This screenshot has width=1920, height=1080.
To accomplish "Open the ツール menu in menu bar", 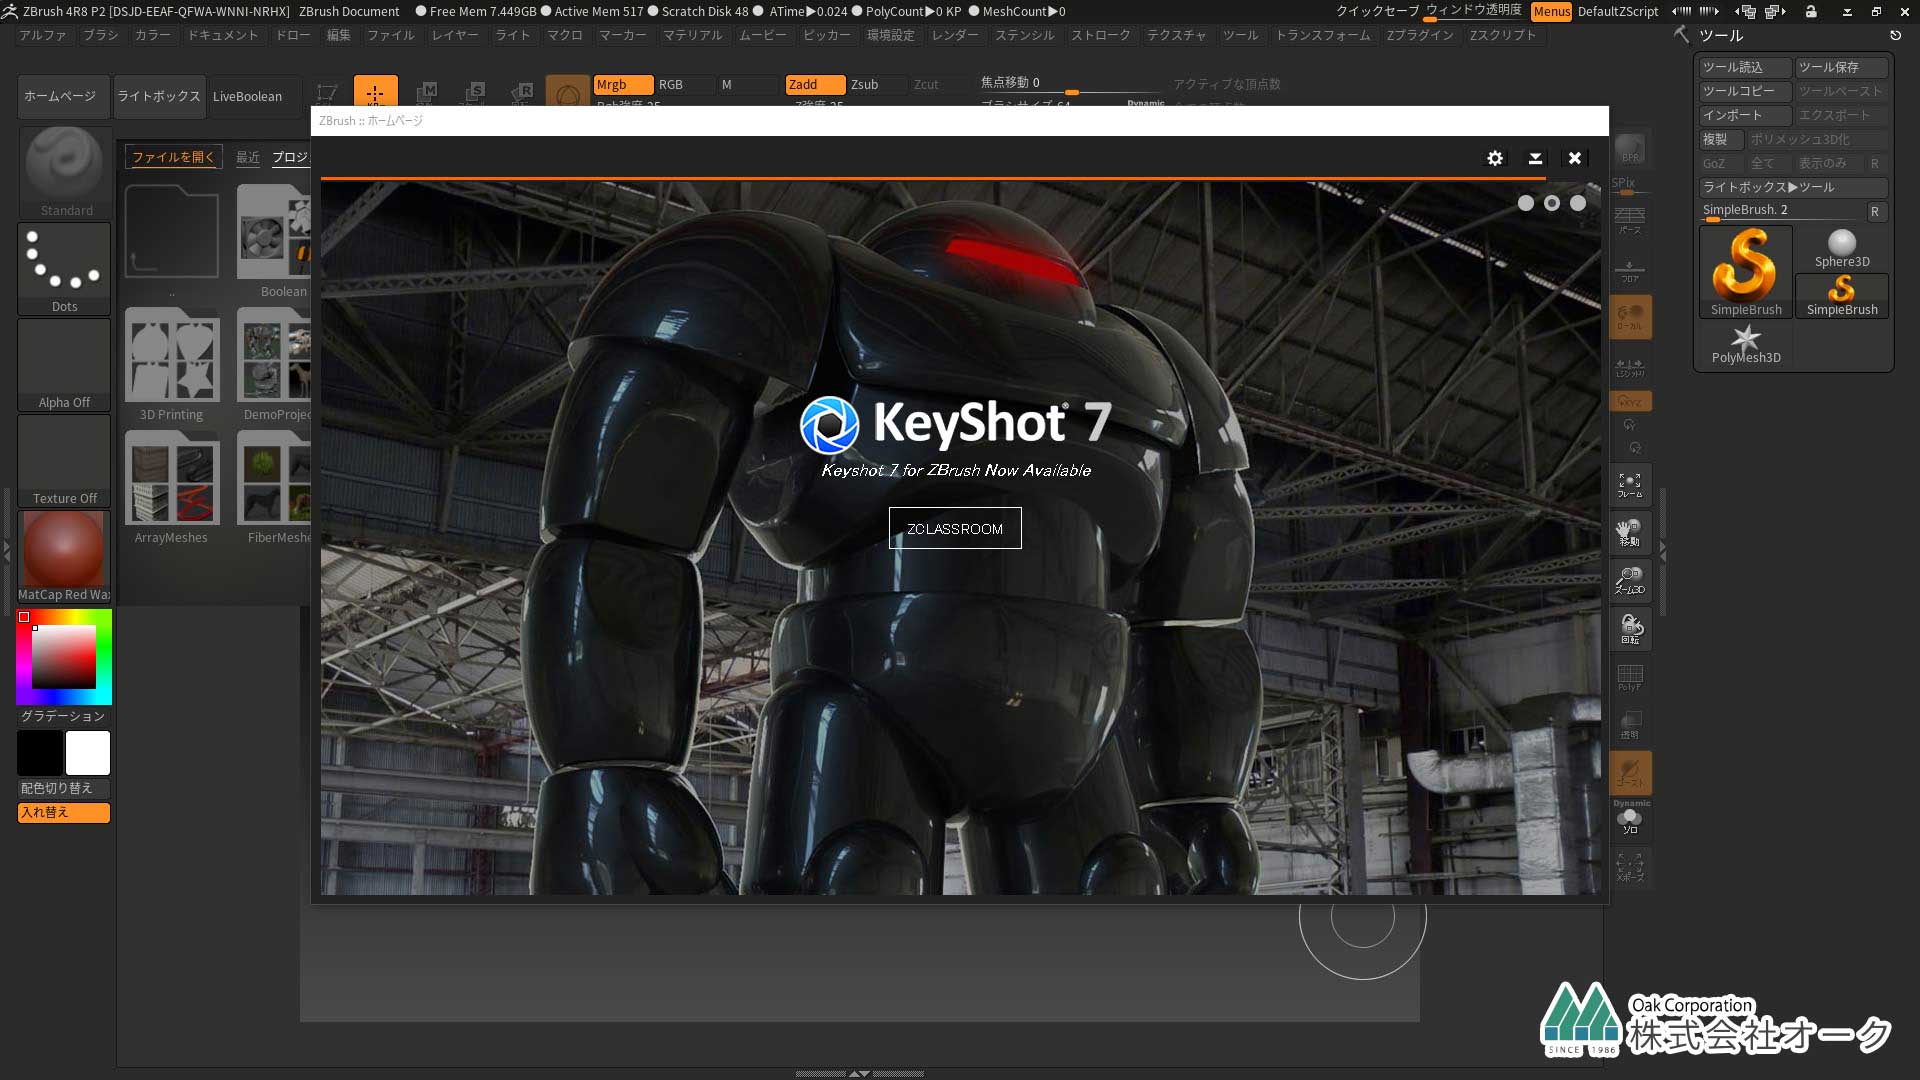I will pos(1241,35).
